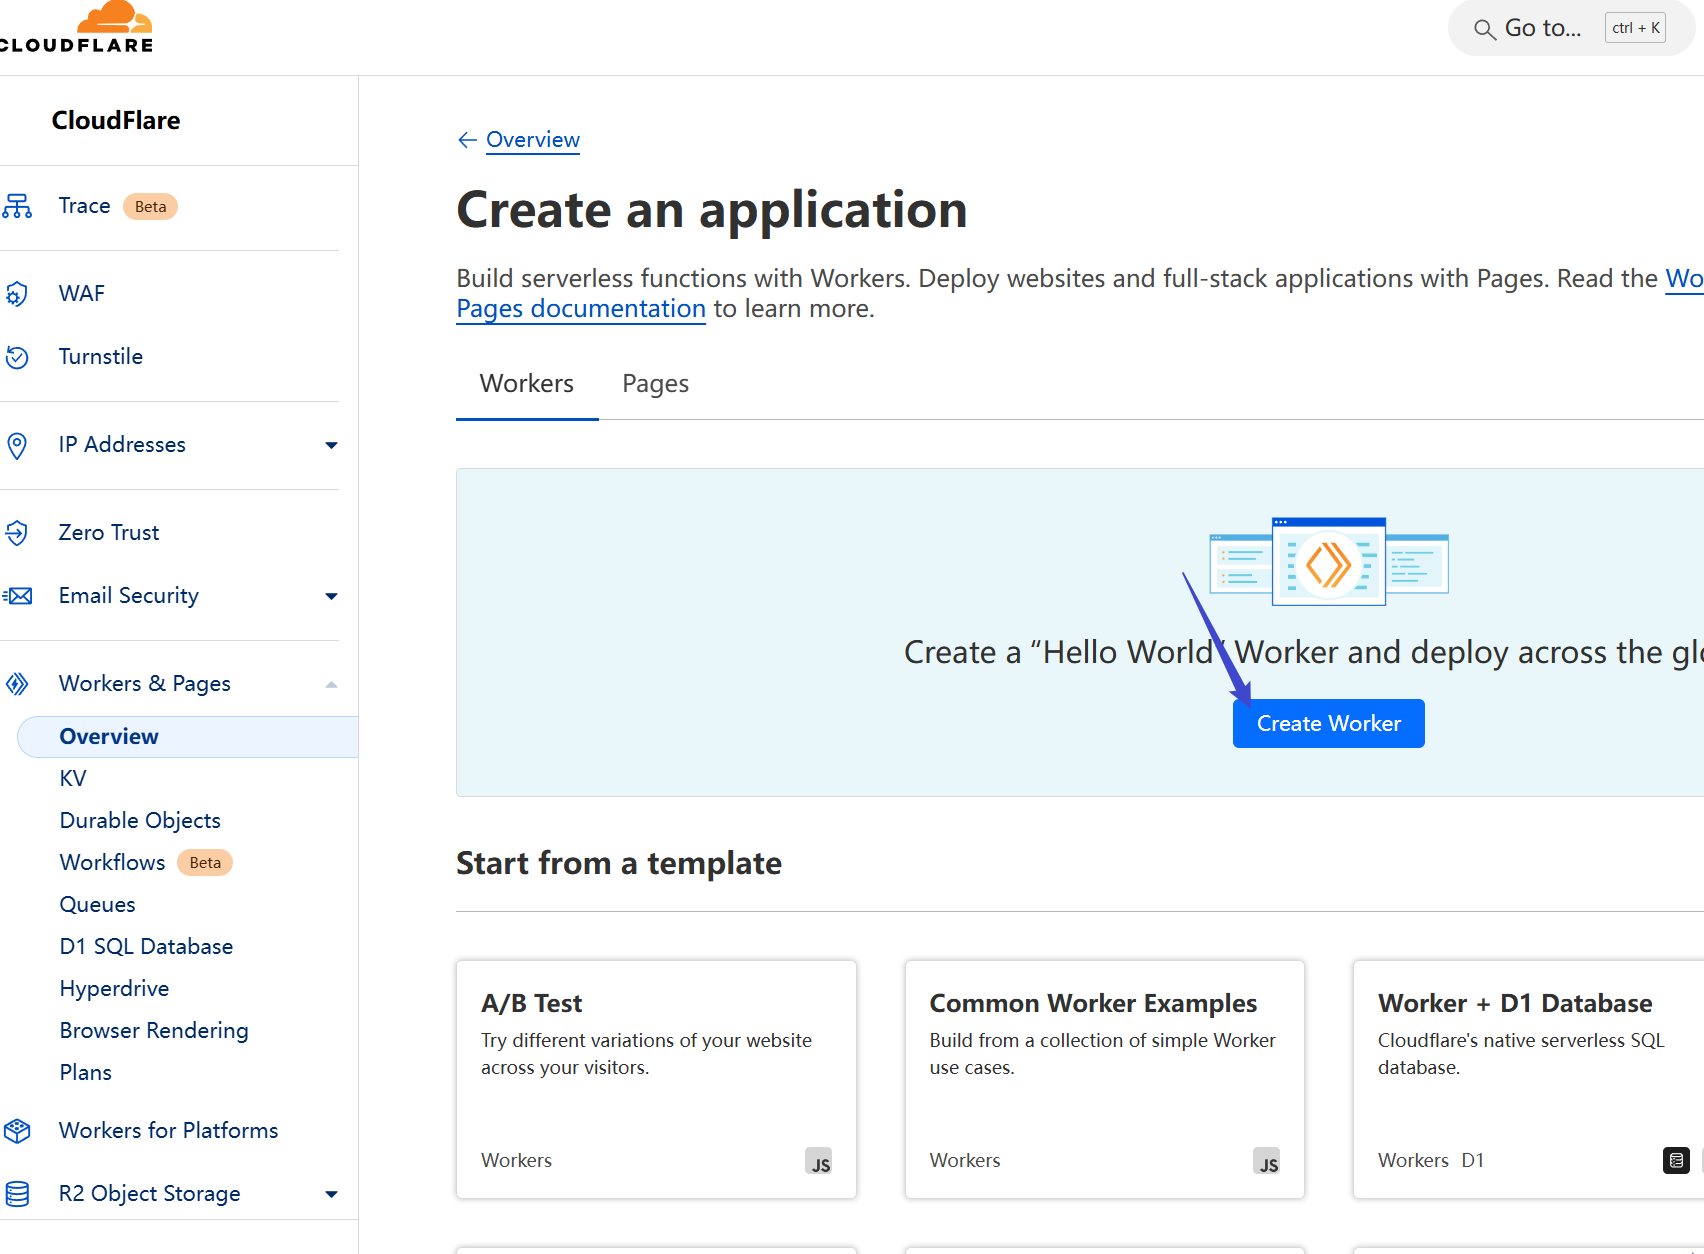This screenshot has width=1704, height=1254.
Task: Open Browser Rendering in the sidebar
Action: point(154,1031)
